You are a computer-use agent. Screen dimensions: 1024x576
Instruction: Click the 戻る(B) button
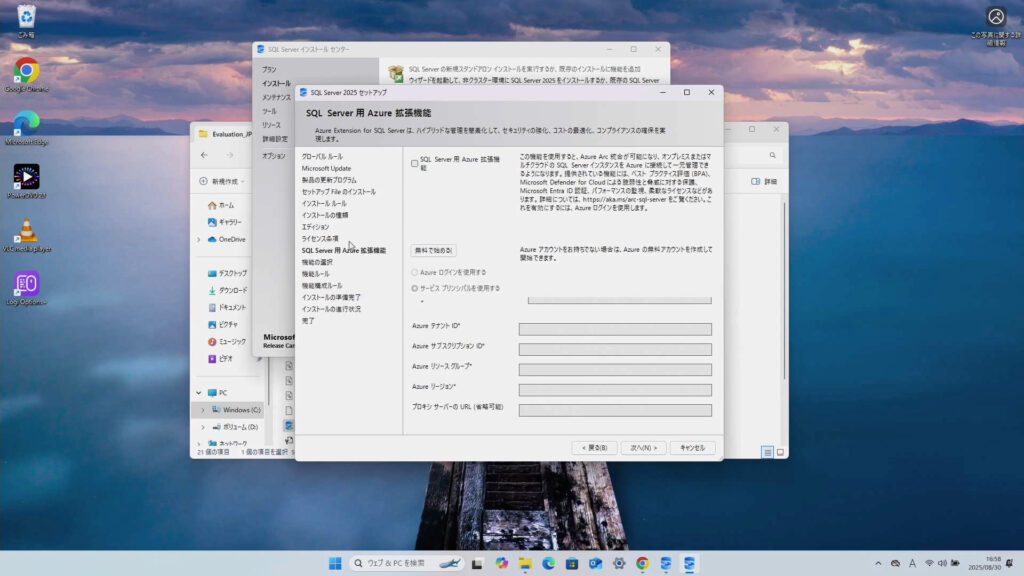coord(594,448)
